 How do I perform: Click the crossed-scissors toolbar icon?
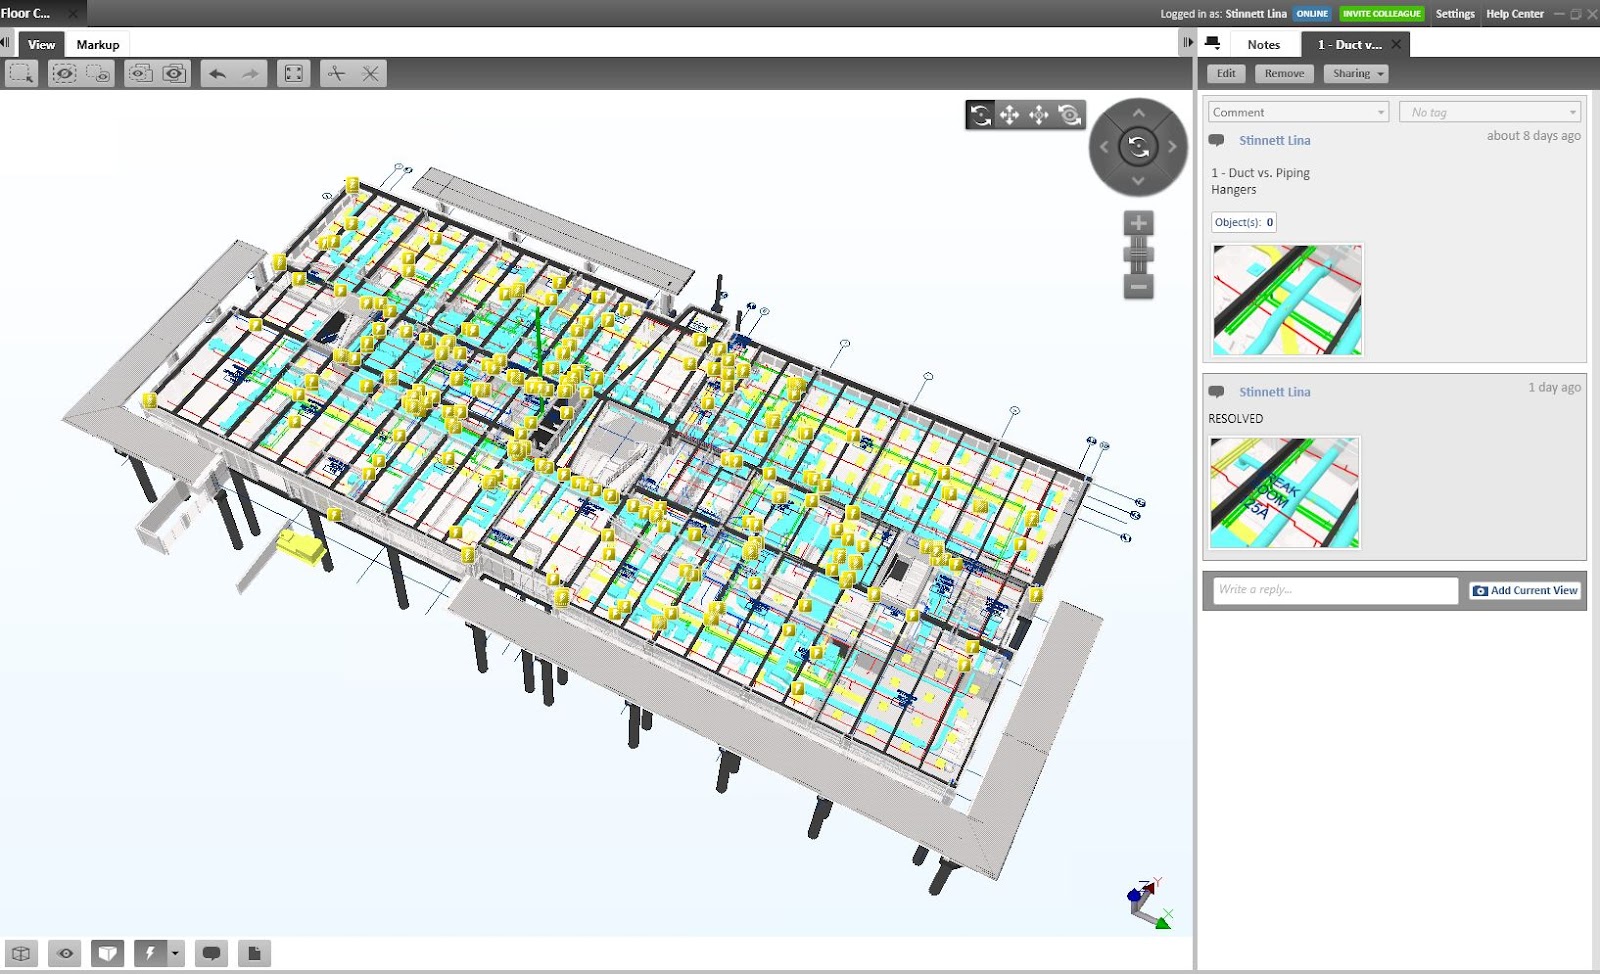tap(370, 73)
